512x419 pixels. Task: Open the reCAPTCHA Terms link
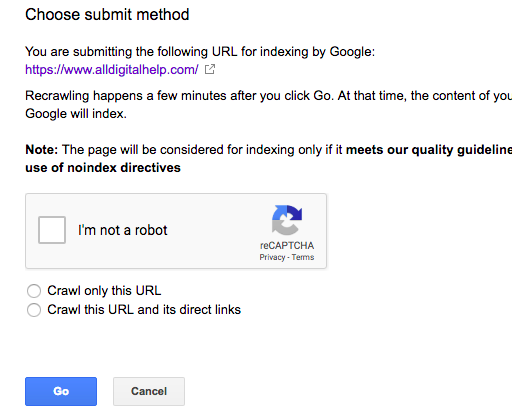pos(303,257)
